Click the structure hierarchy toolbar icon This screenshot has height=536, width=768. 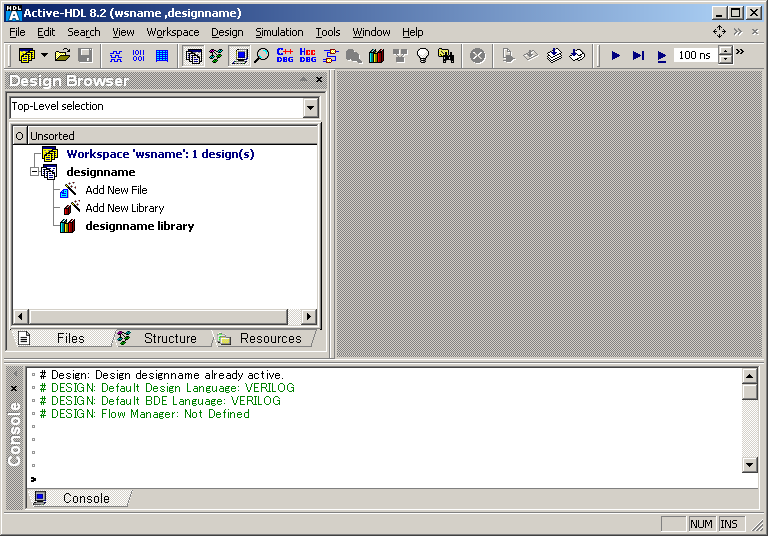point(216,56)
